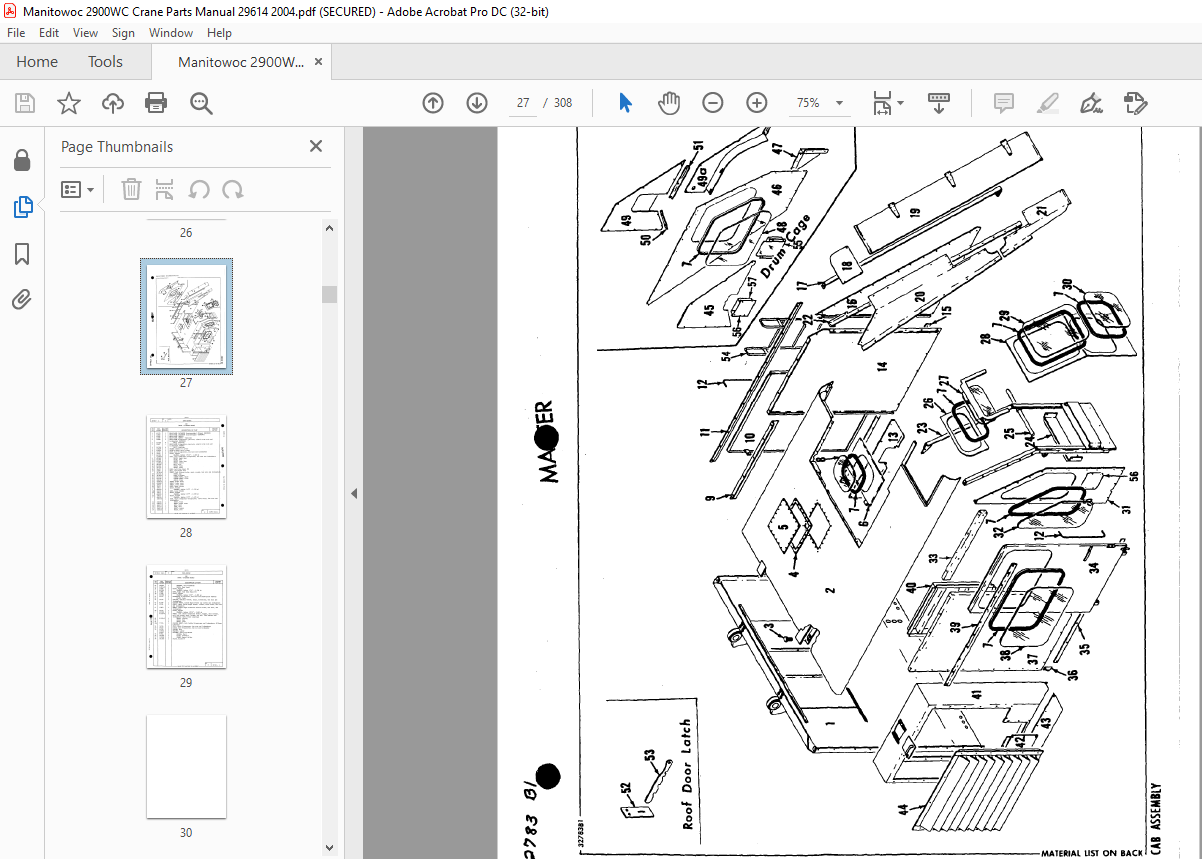1202x859 pixels.
Task: Open the sign document pen tool
Action: (1091, 103)
